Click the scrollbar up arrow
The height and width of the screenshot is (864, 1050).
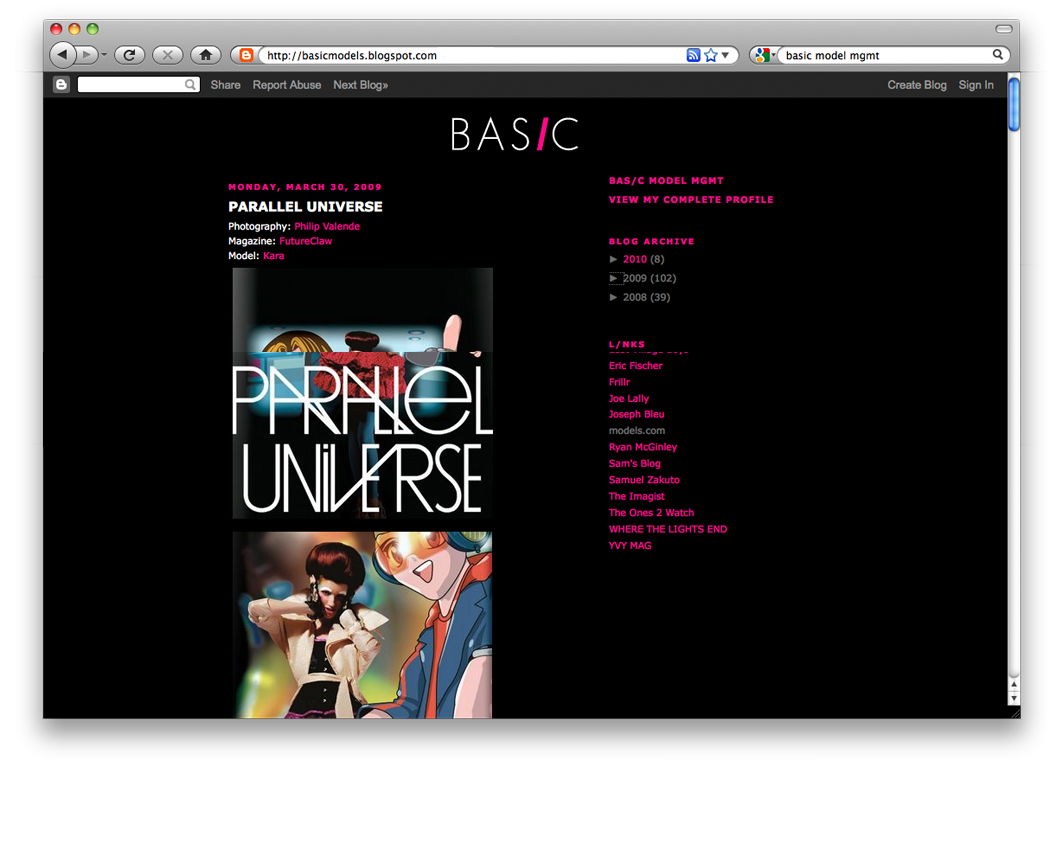(1014, 685)
